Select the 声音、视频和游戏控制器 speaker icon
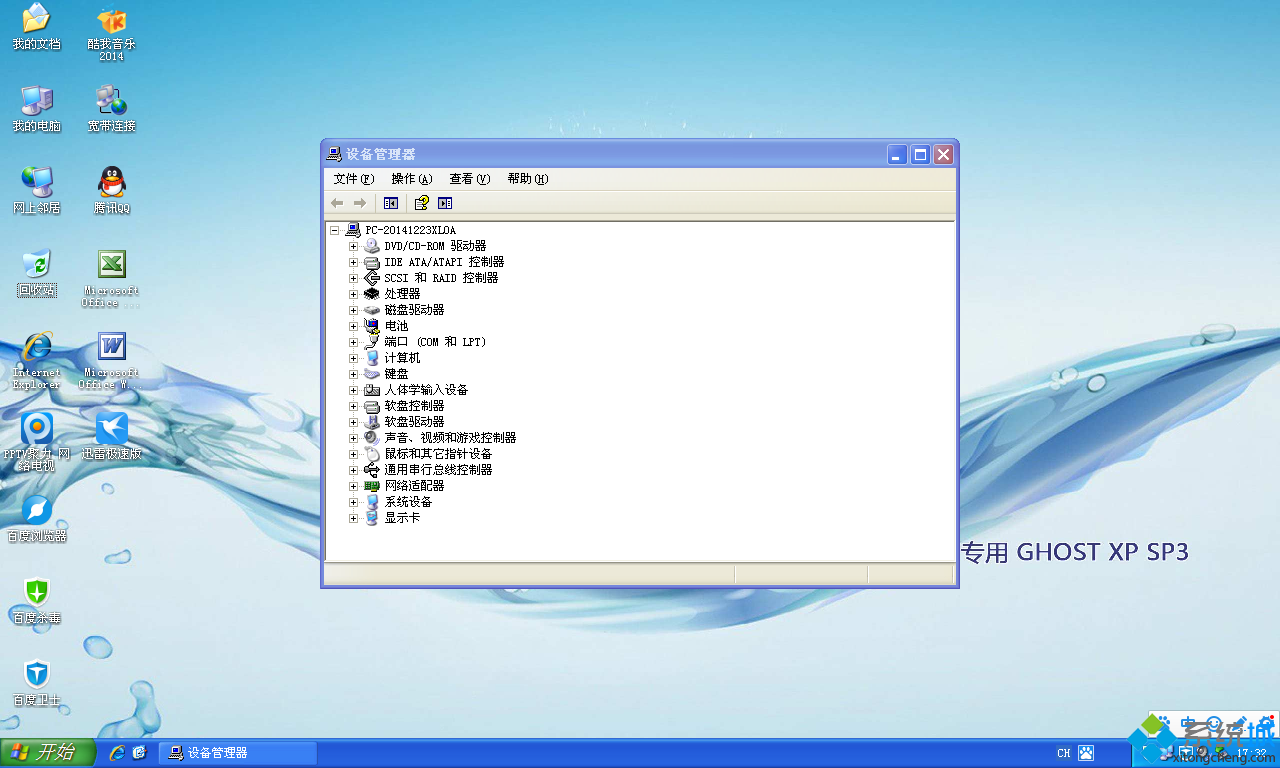Image resolution: width=1280 pixels, height=768 pixels. click(x=371, y=438)
